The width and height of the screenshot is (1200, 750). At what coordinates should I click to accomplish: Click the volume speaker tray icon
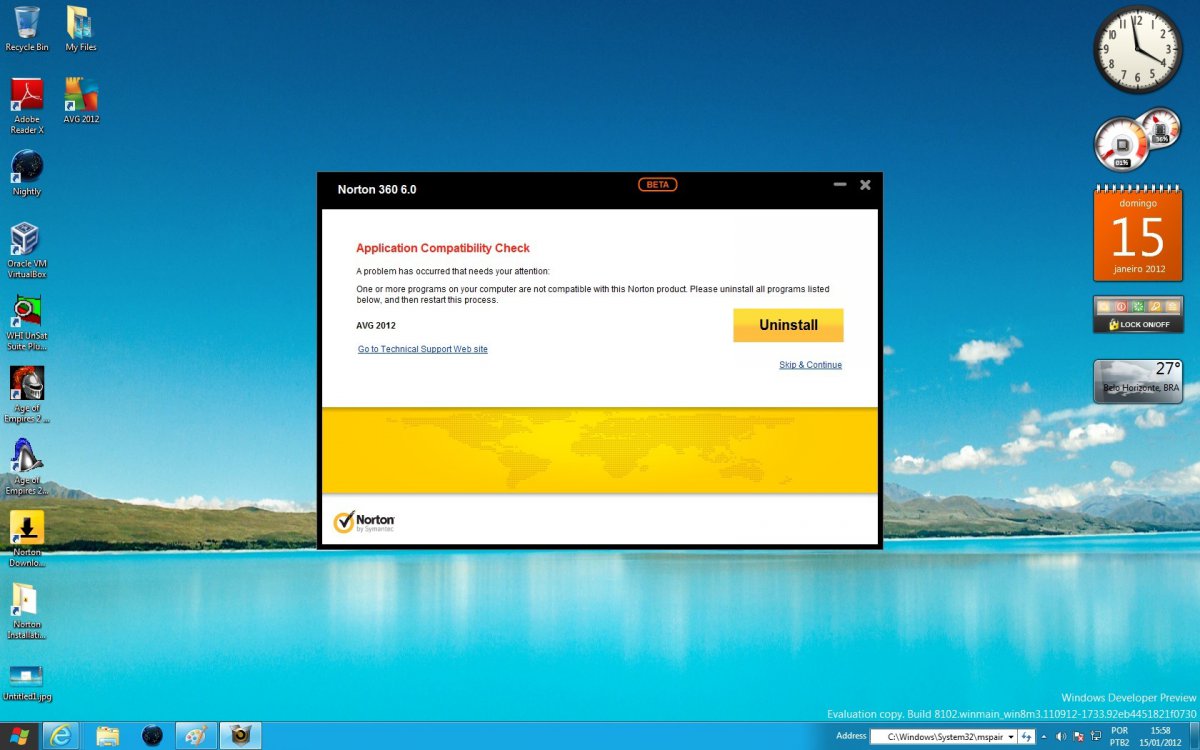(1060, 737)
